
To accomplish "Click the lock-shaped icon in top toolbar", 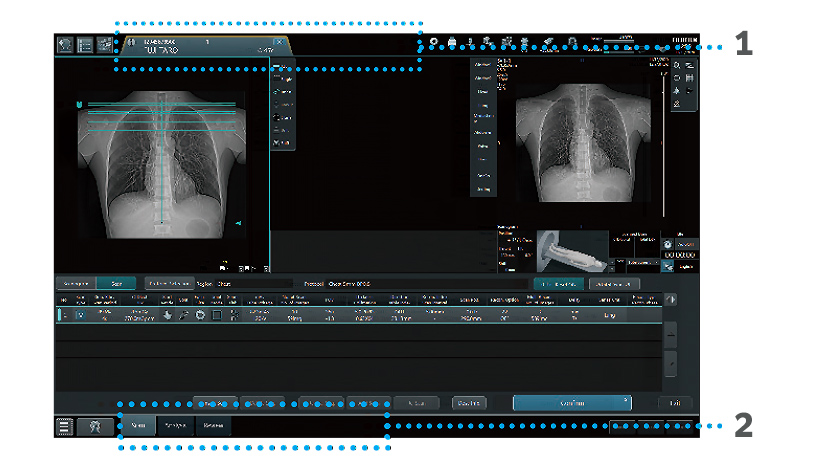I will (x=572, y=43).
